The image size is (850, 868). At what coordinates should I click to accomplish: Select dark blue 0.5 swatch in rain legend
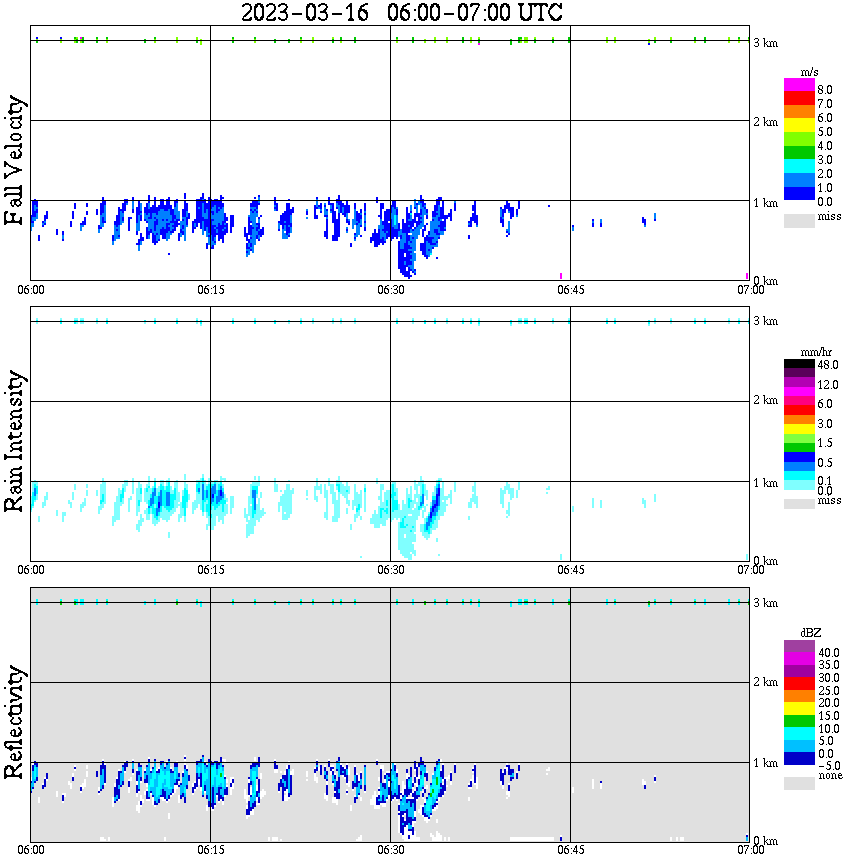coord(799,457)
